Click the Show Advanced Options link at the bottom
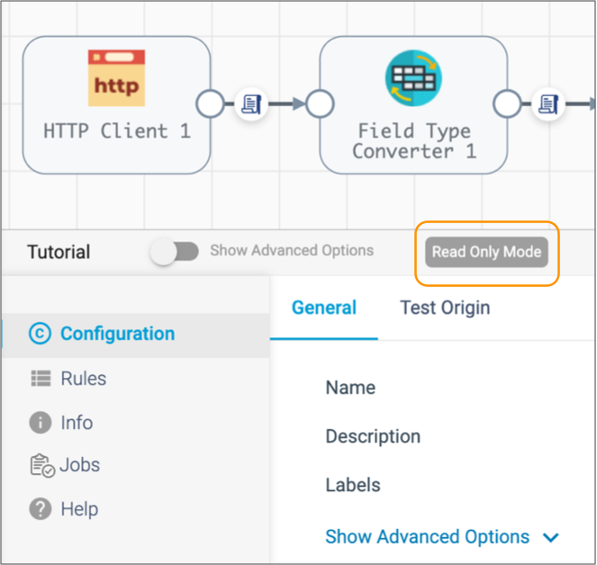Image resolution: width=597 pixels, height=565 pixels. pyautogui.click(x=427, y=537)
